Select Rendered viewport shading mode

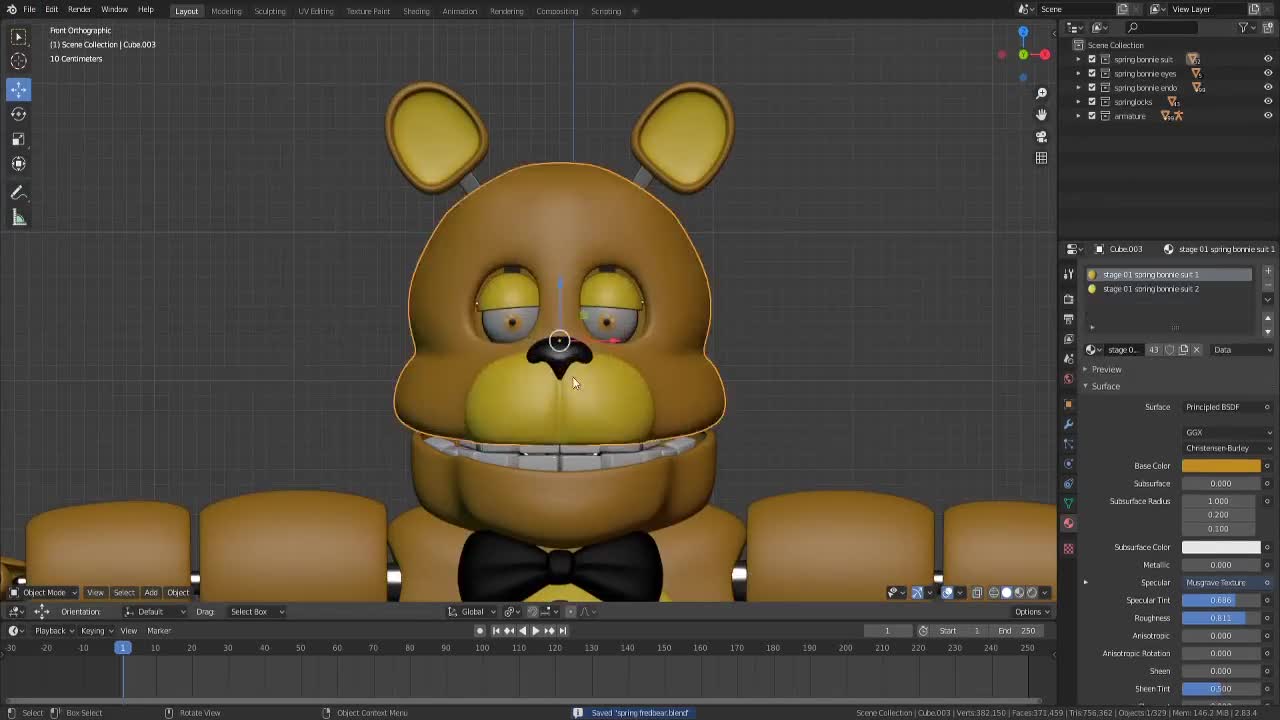coord(1032,592)
